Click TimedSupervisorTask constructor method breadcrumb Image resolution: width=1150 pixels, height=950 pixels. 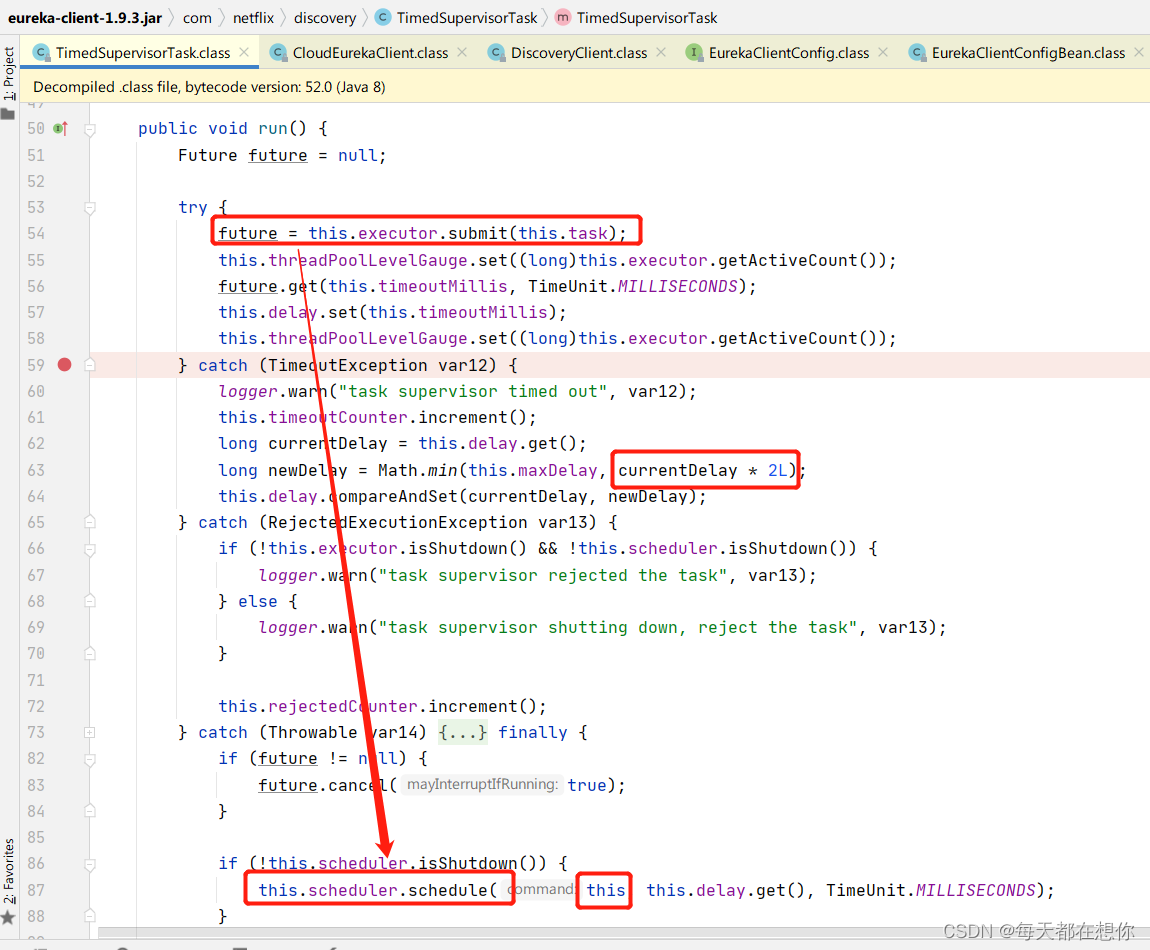(x=646, y=18)
